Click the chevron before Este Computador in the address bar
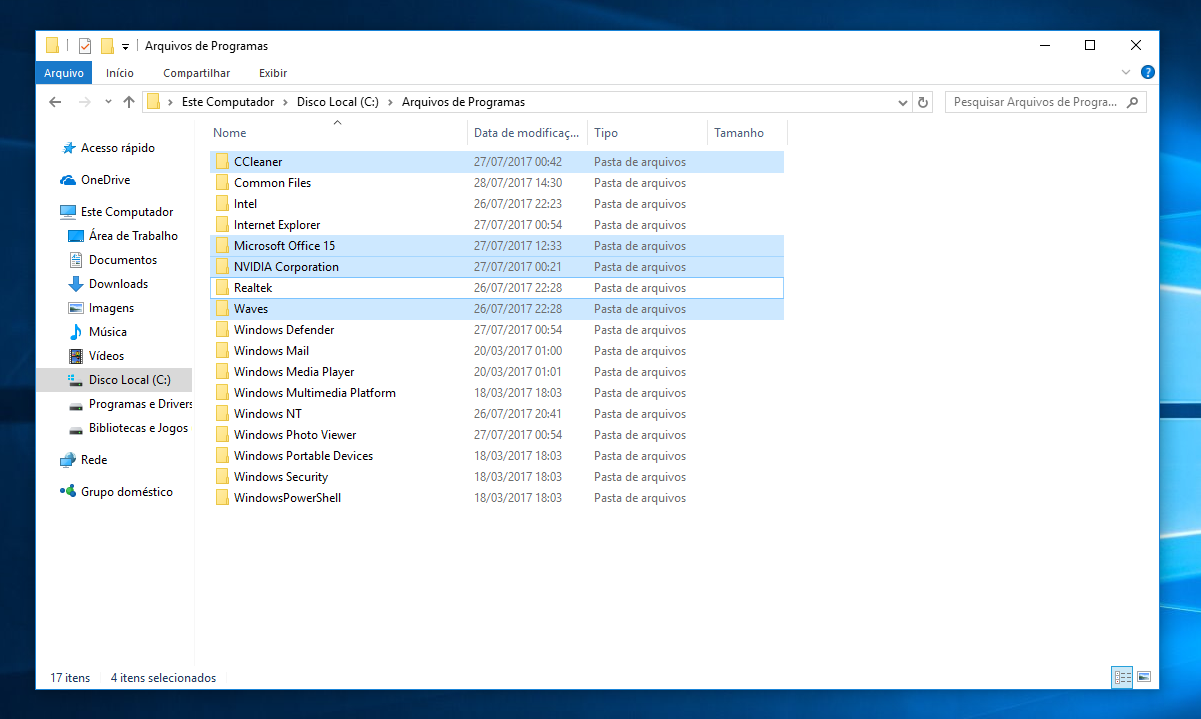The height and width of the screenshot is (719, 1201). pos(171,102)
